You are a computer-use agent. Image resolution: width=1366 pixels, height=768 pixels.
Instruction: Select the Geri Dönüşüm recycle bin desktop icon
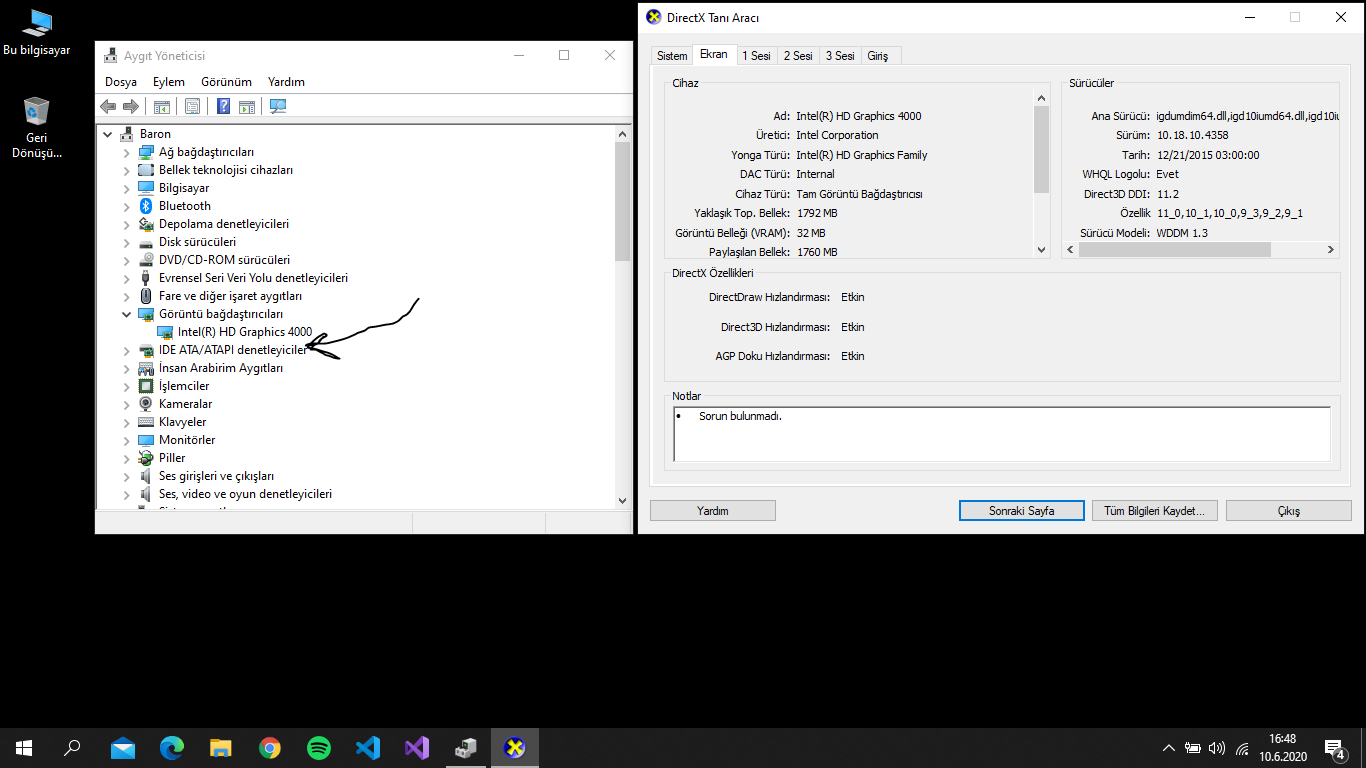pyautogui.click(x=37, y=128)
